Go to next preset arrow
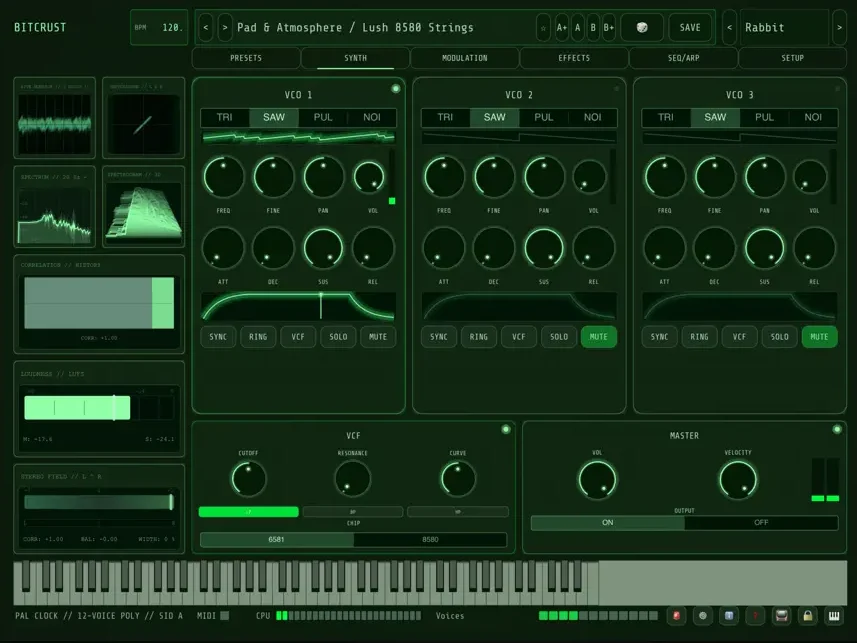The image size is (857, 643). pyautogui.click(x=225, y=27)
